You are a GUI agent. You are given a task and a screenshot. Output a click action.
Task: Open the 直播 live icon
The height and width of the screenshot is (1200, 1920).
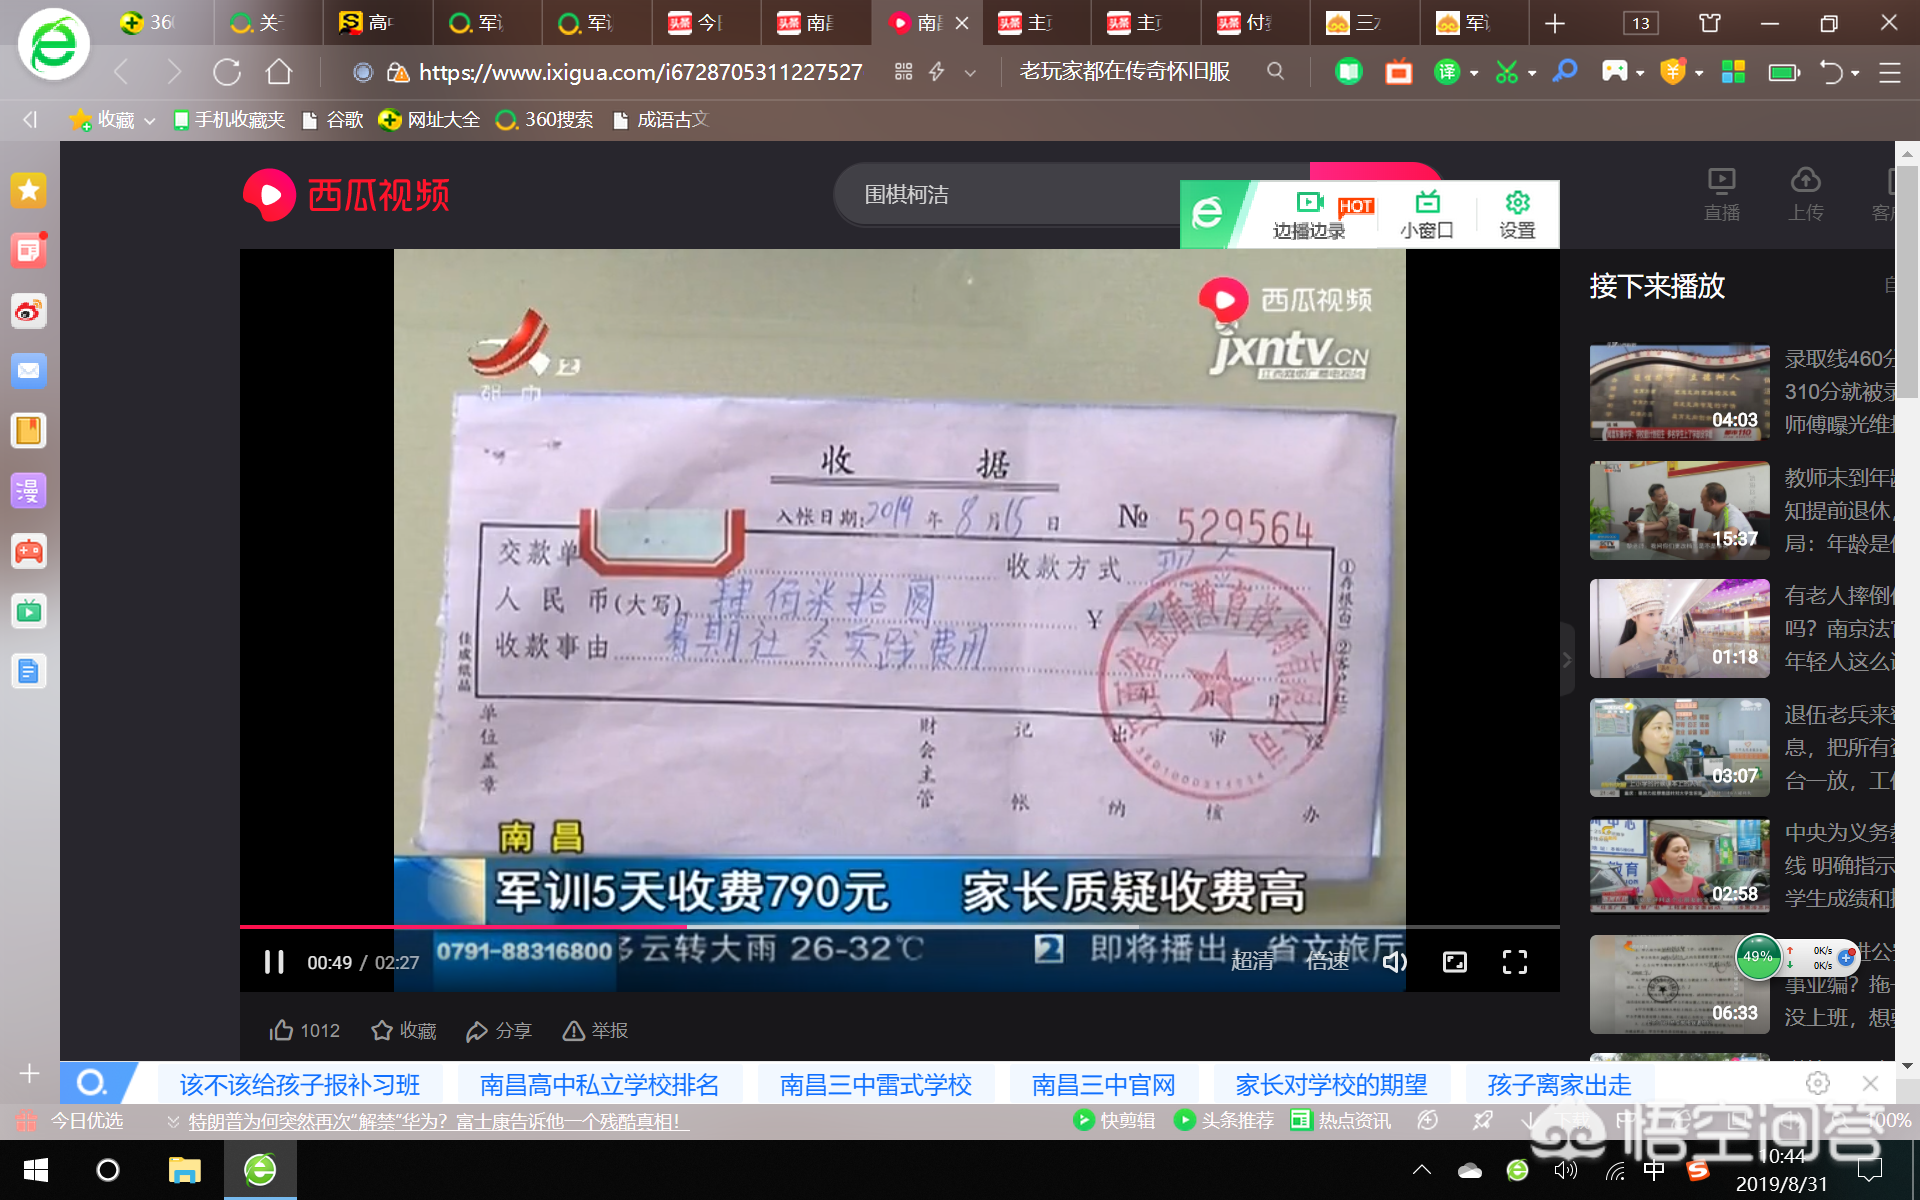pyautogui.click(x=1721, y=182)
